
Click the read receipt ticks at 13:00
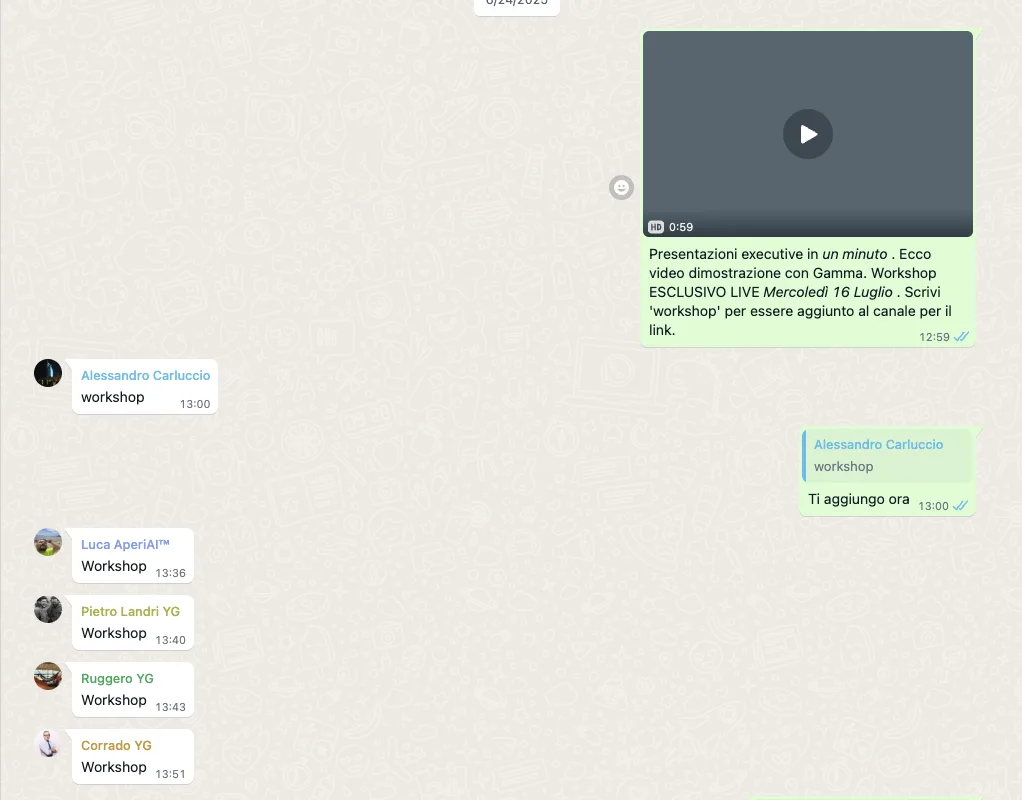tap(961, 506)
